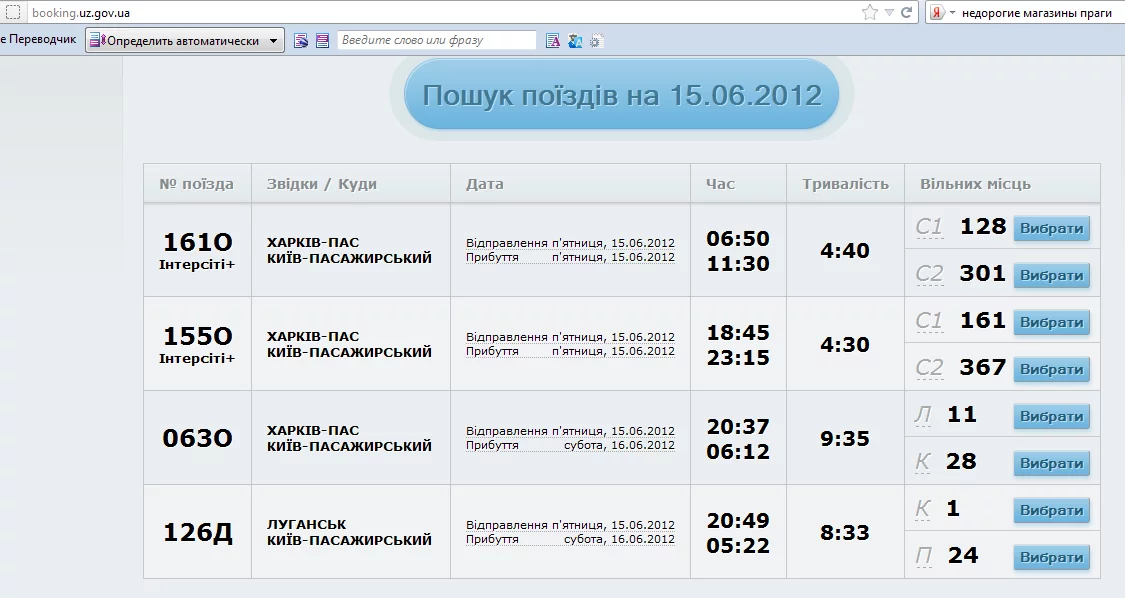Click the blue language translate icon
The height and width of the screenshot is (598, 1125).
[x=575, y=41]
